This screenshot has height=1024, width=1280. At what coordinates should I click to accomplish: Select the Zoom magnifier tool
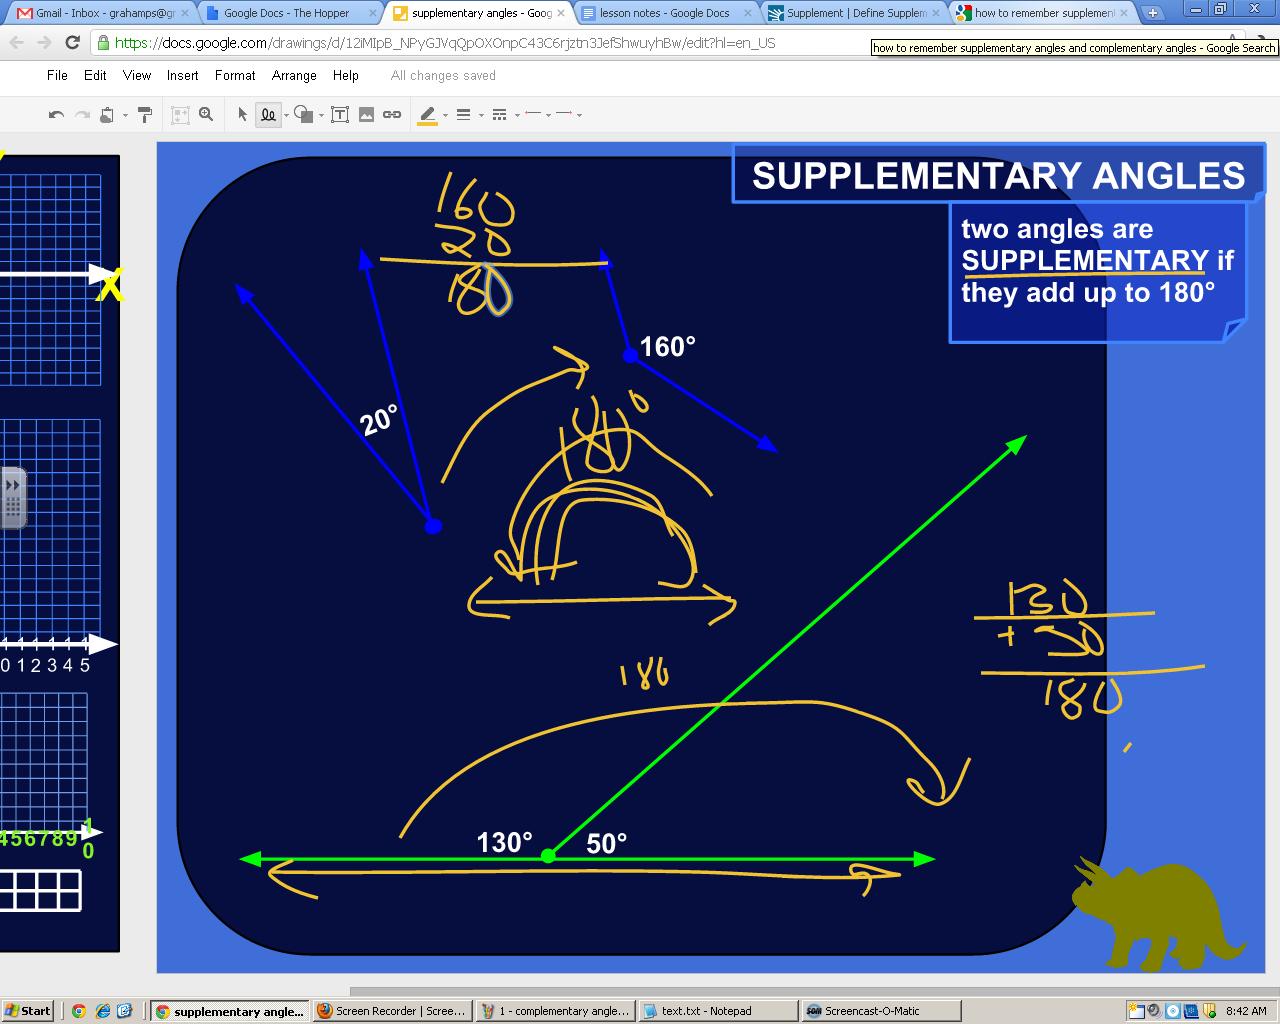206,115
